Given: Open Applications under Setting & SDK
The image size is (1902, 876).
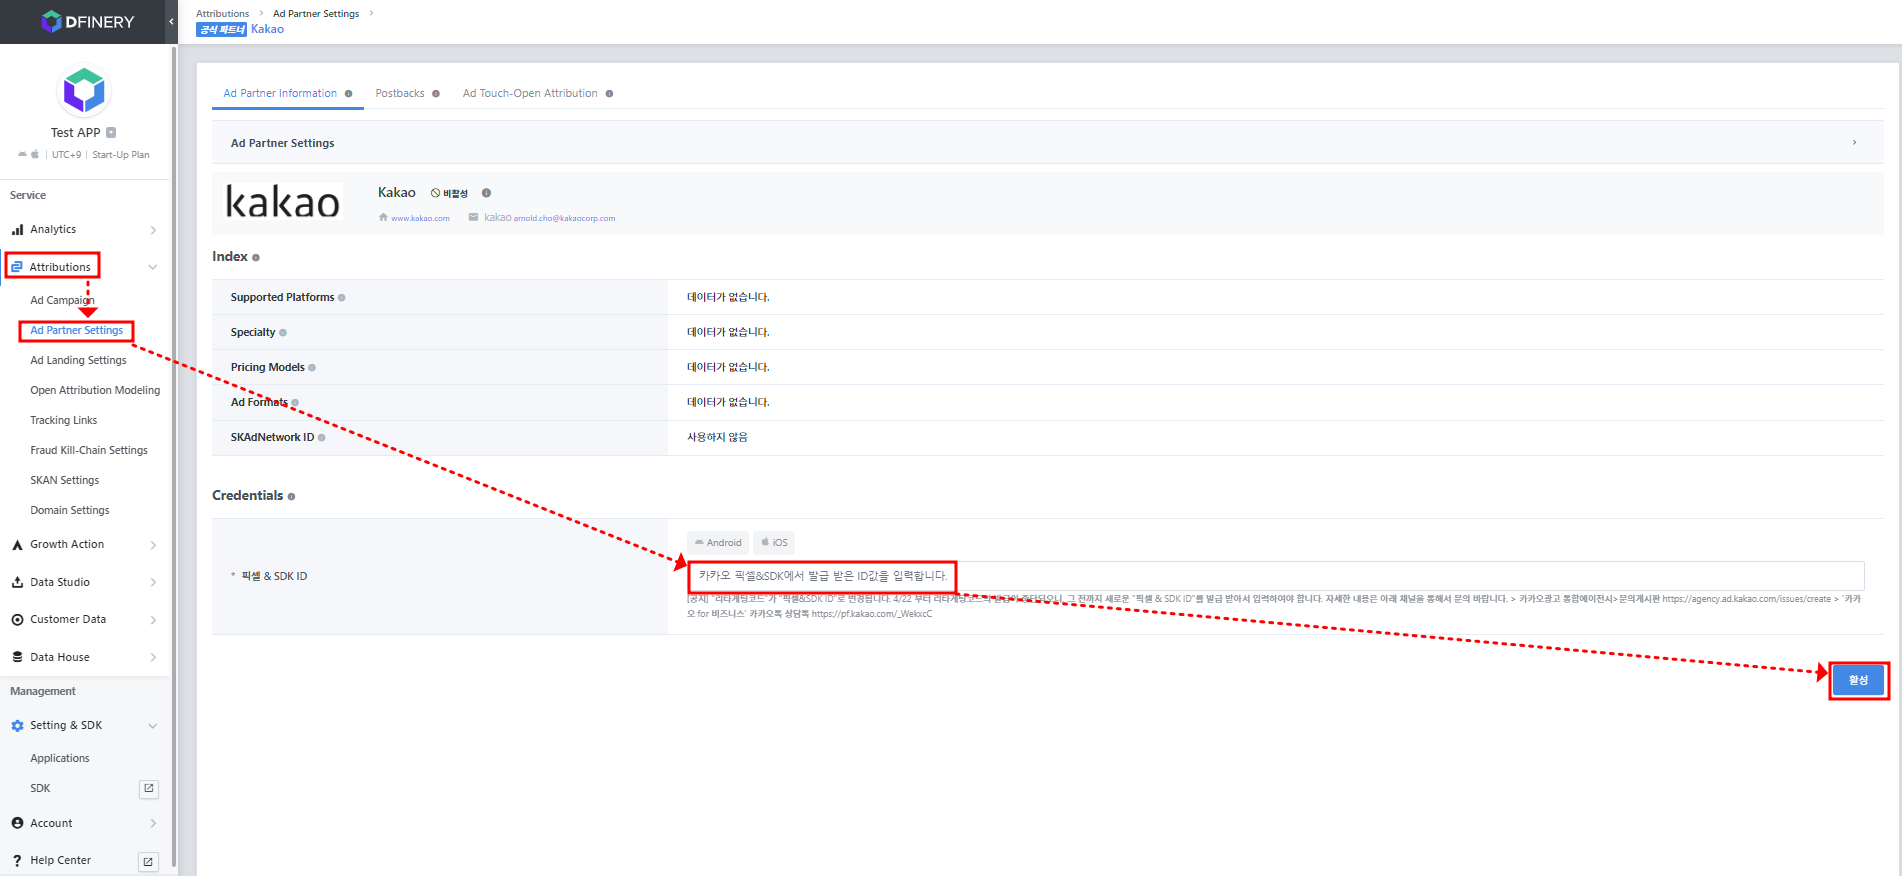Looking at the screenshot, I should [x=60, y=758].
